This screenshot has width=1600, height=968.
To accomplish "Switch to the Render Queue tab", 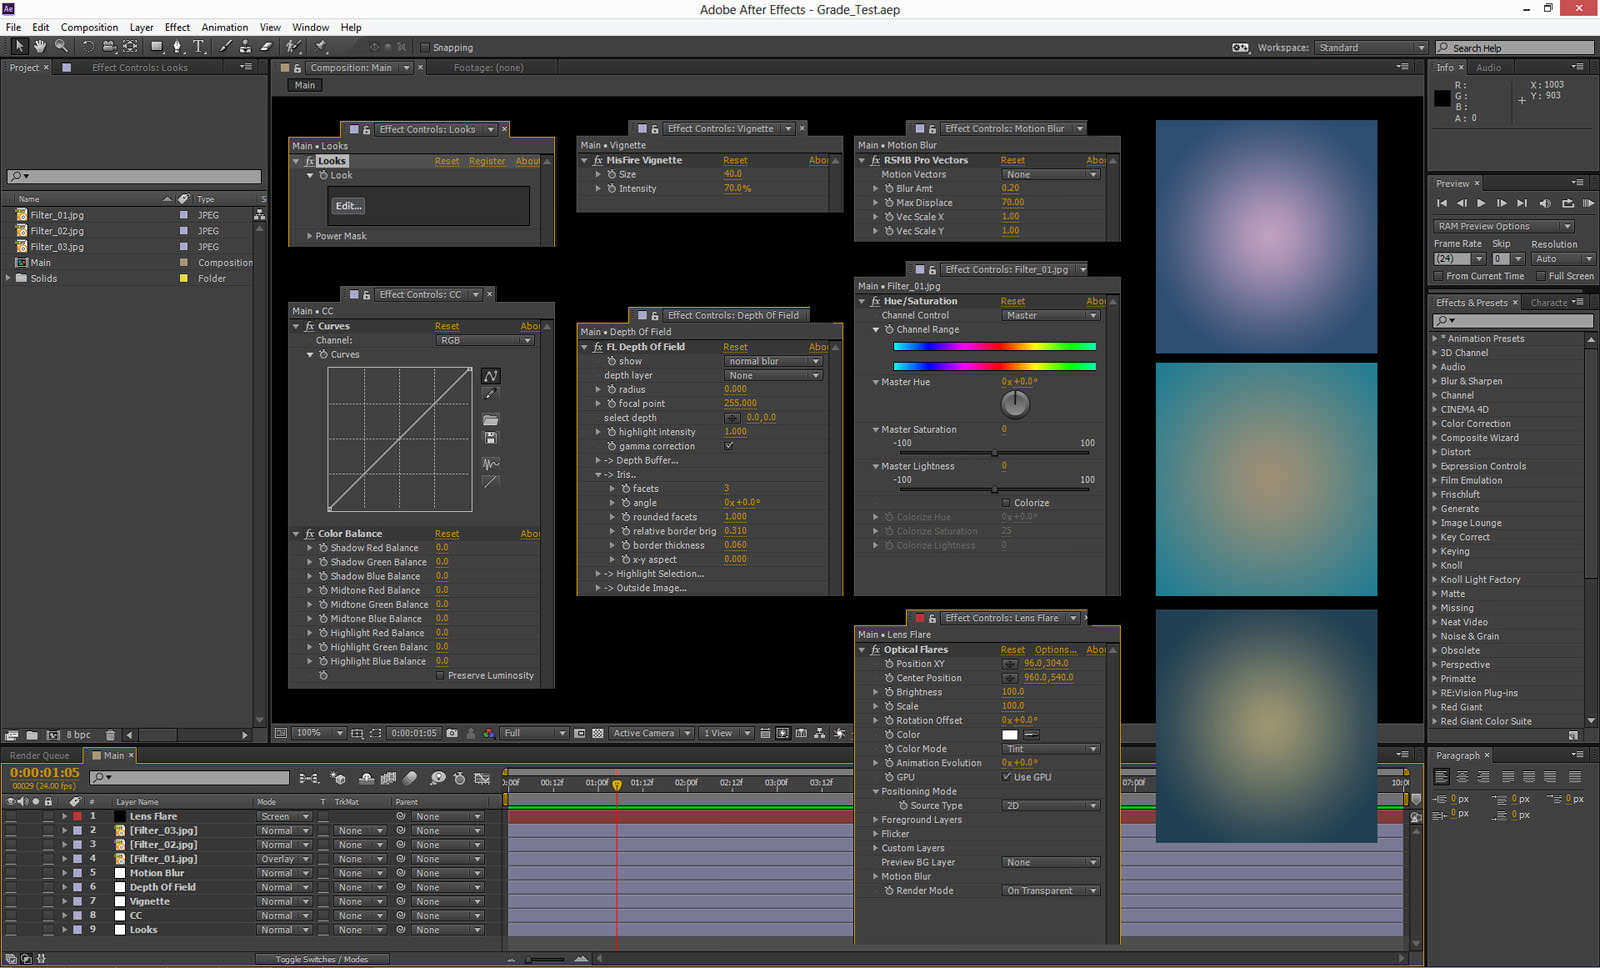I will pos(40,756).
